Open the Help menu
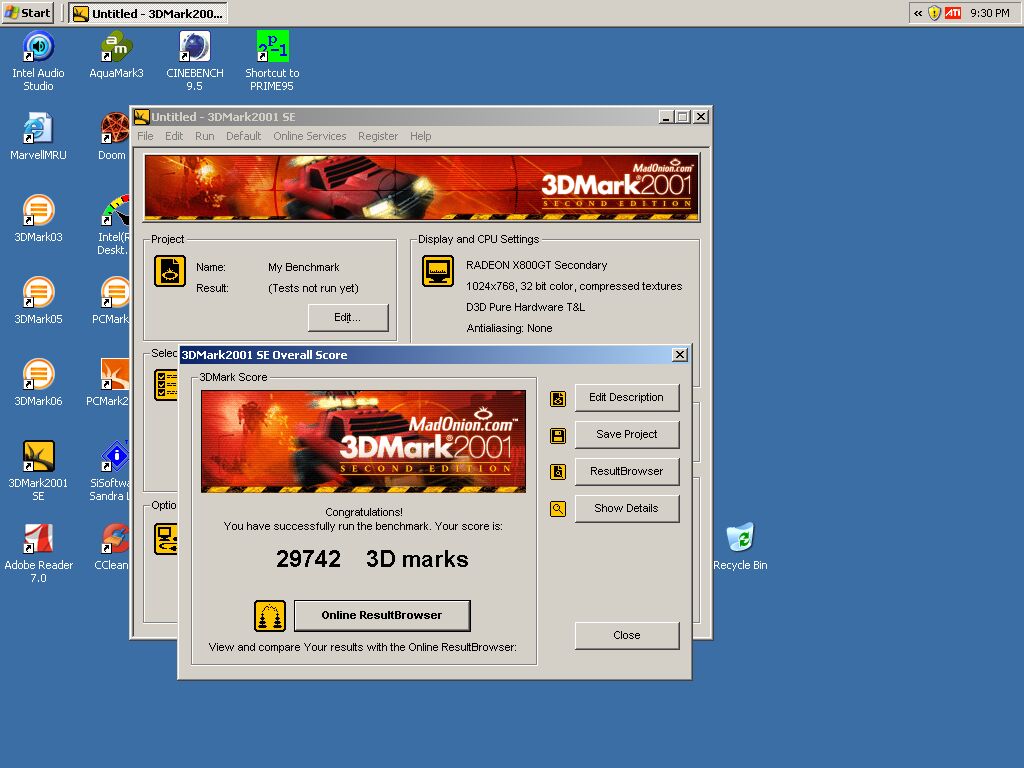 pyautogui.click(x=421, y=136)
